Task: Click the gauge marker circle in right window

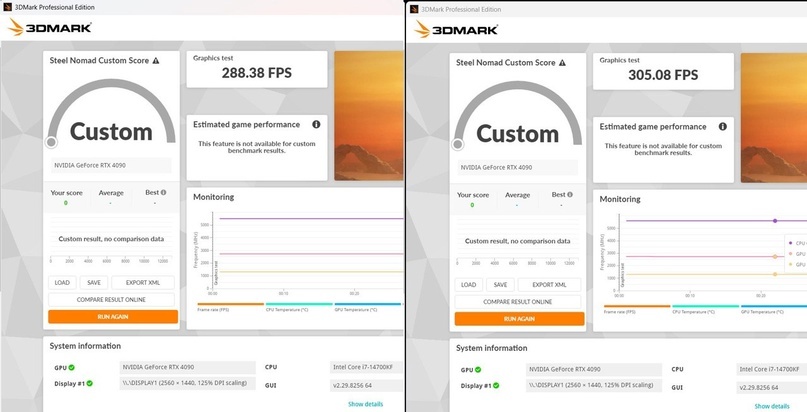Action: [458, 144]
